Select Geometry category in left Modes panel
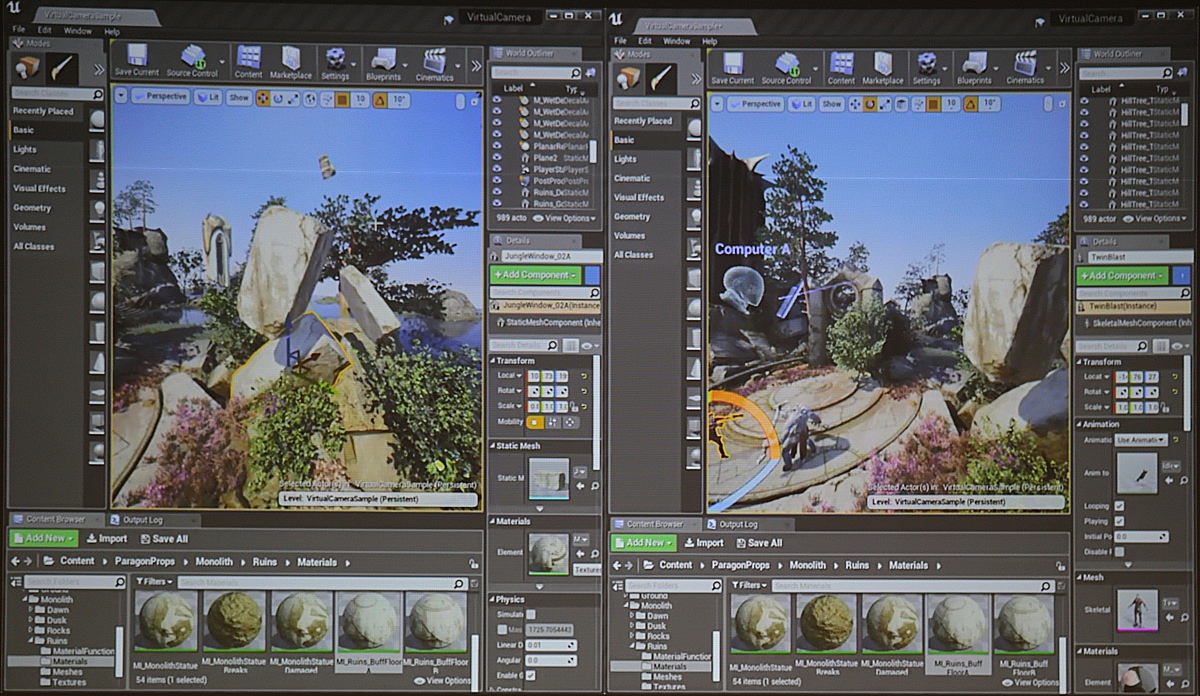 click(x=32, y=208)
